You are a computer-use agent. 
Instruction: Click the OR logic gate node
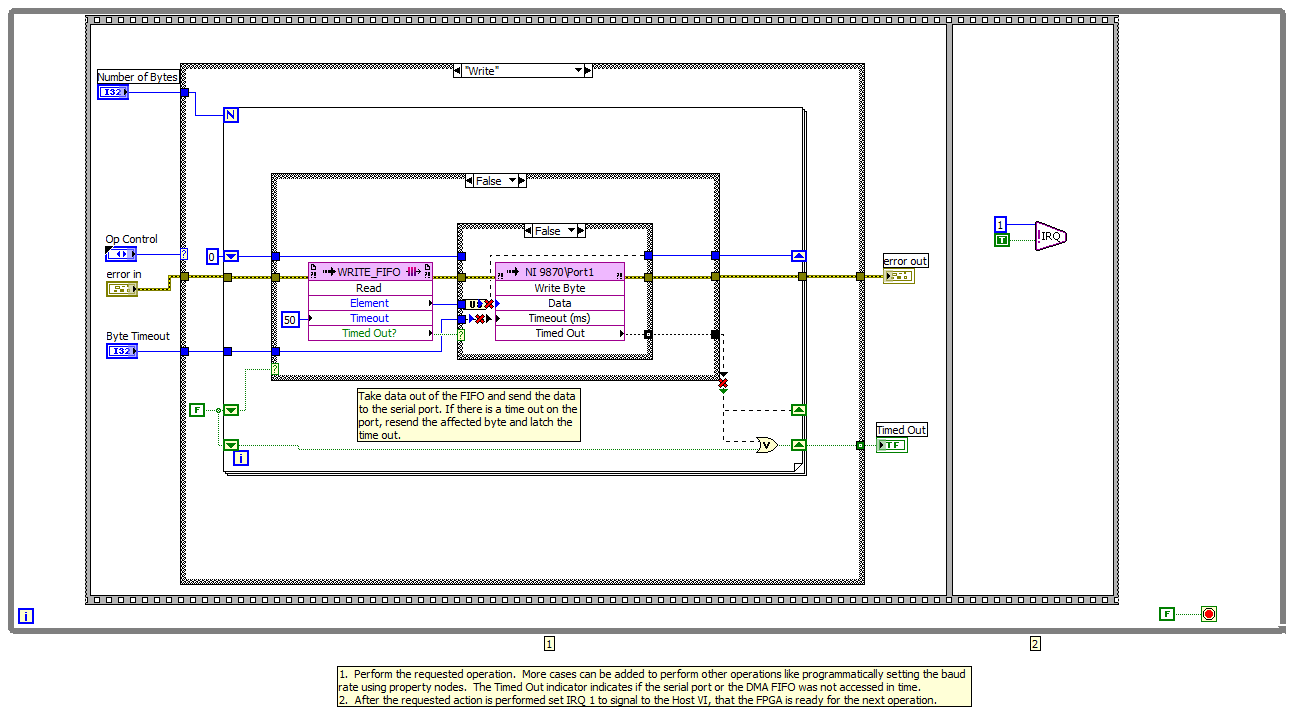click(766, 445)
